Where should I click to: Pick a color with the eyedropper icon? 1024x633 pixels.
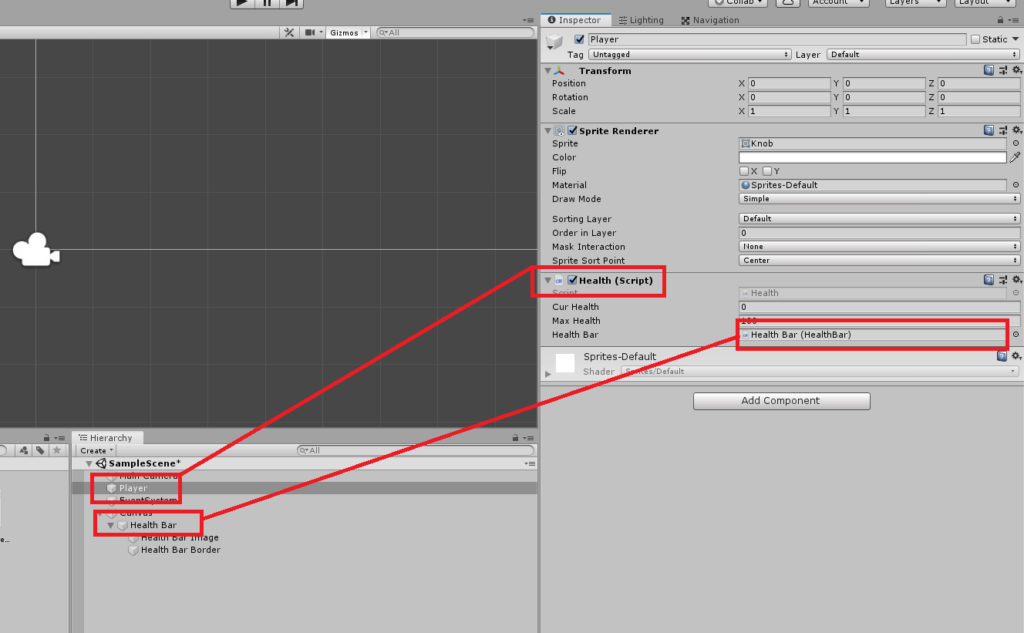tap(1015, 158)
